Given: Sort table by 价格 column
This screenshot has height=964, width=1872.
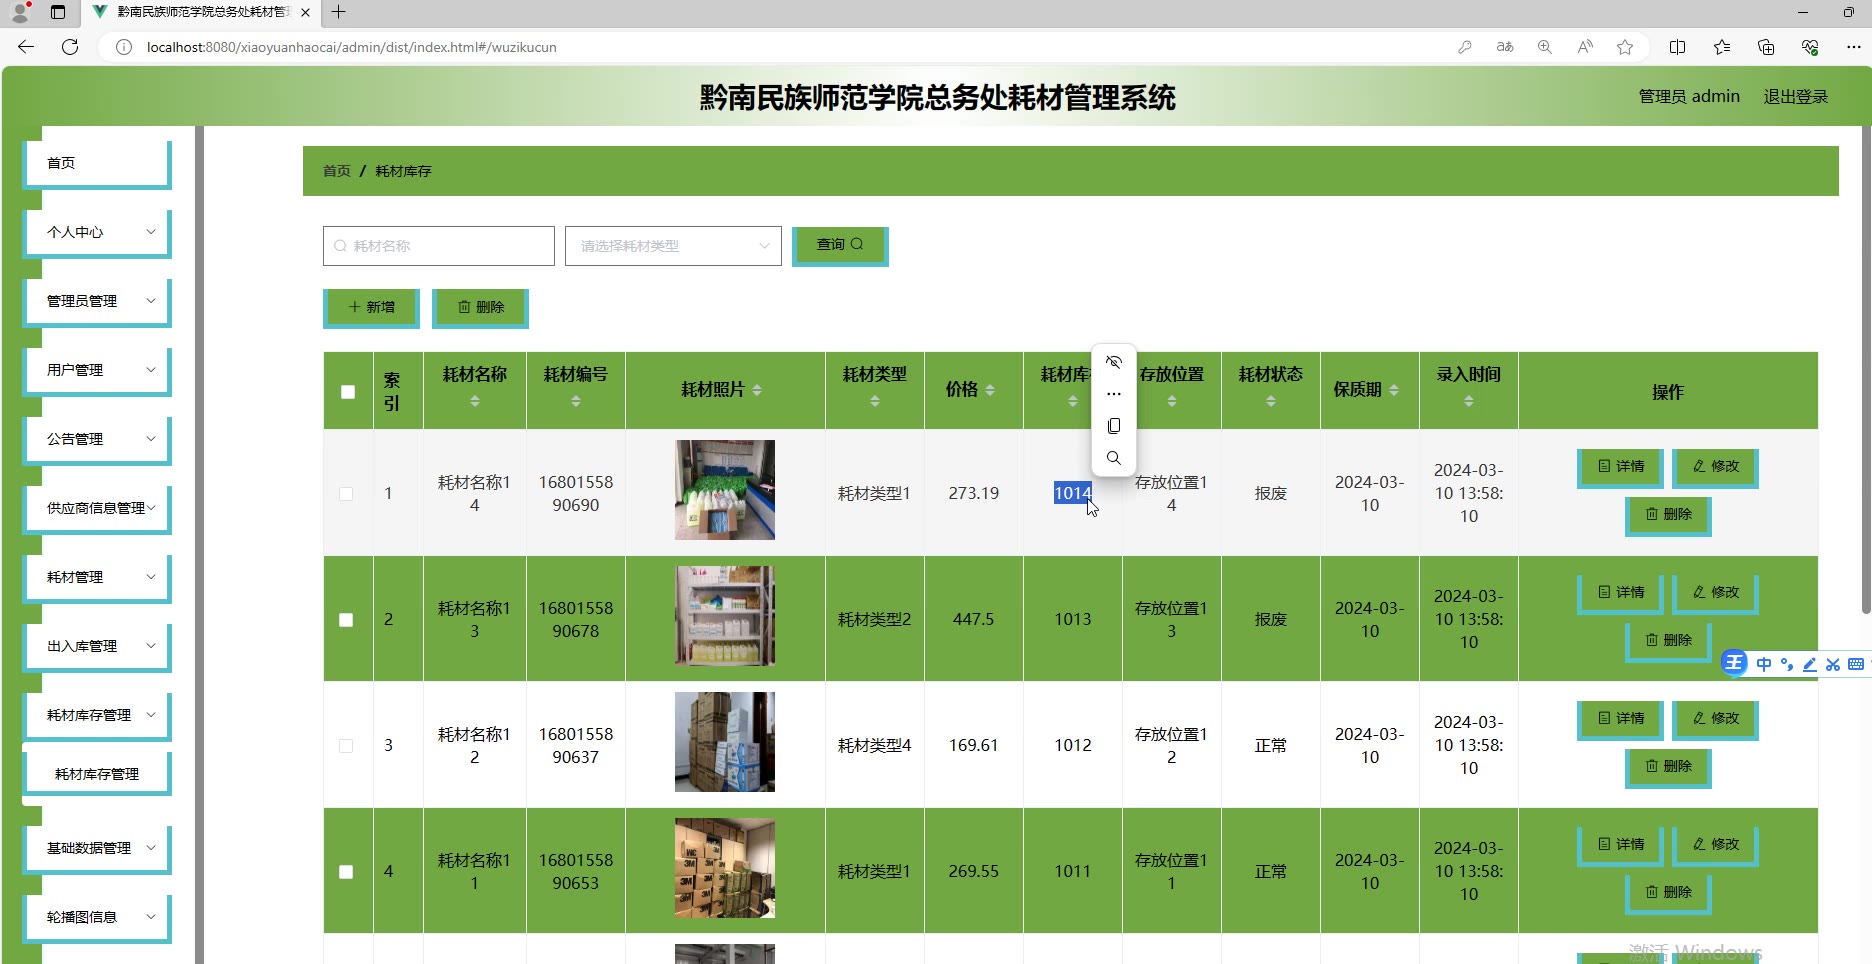Looking at the screenshot, I should click(990, 390).
